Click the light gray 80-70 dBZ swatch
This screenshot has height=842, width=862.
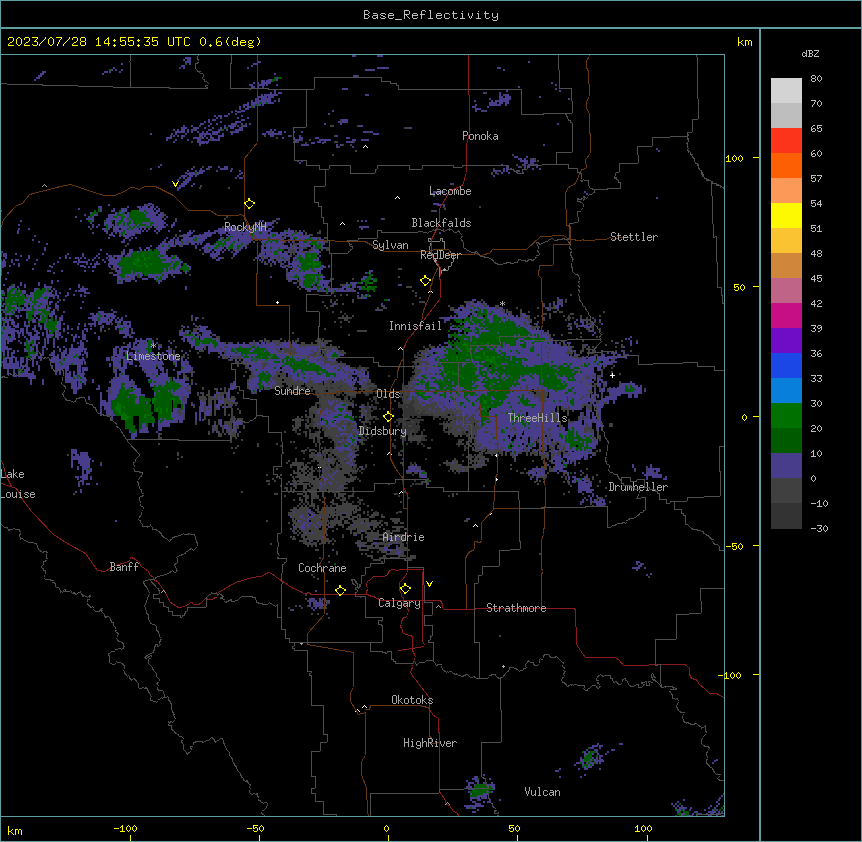click(x=786, y=91)
